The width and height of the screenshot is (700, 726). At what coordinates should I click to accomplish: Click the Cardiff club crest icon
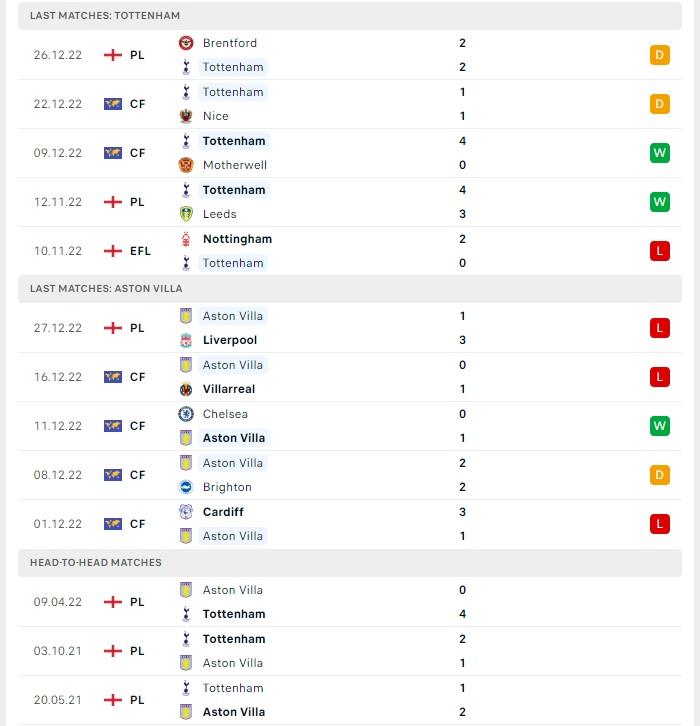tap(186, 512)
